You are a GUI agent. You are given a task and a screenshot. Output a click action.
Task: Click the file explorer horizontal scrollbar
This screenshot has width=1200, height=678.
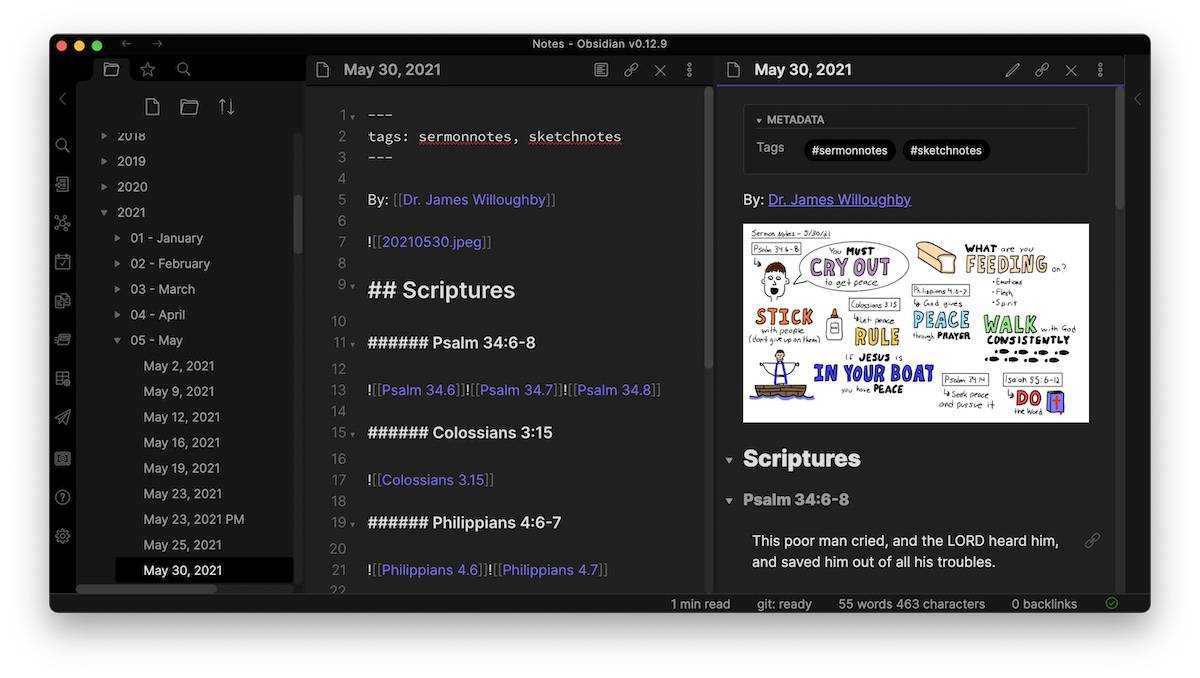(146, 589)
